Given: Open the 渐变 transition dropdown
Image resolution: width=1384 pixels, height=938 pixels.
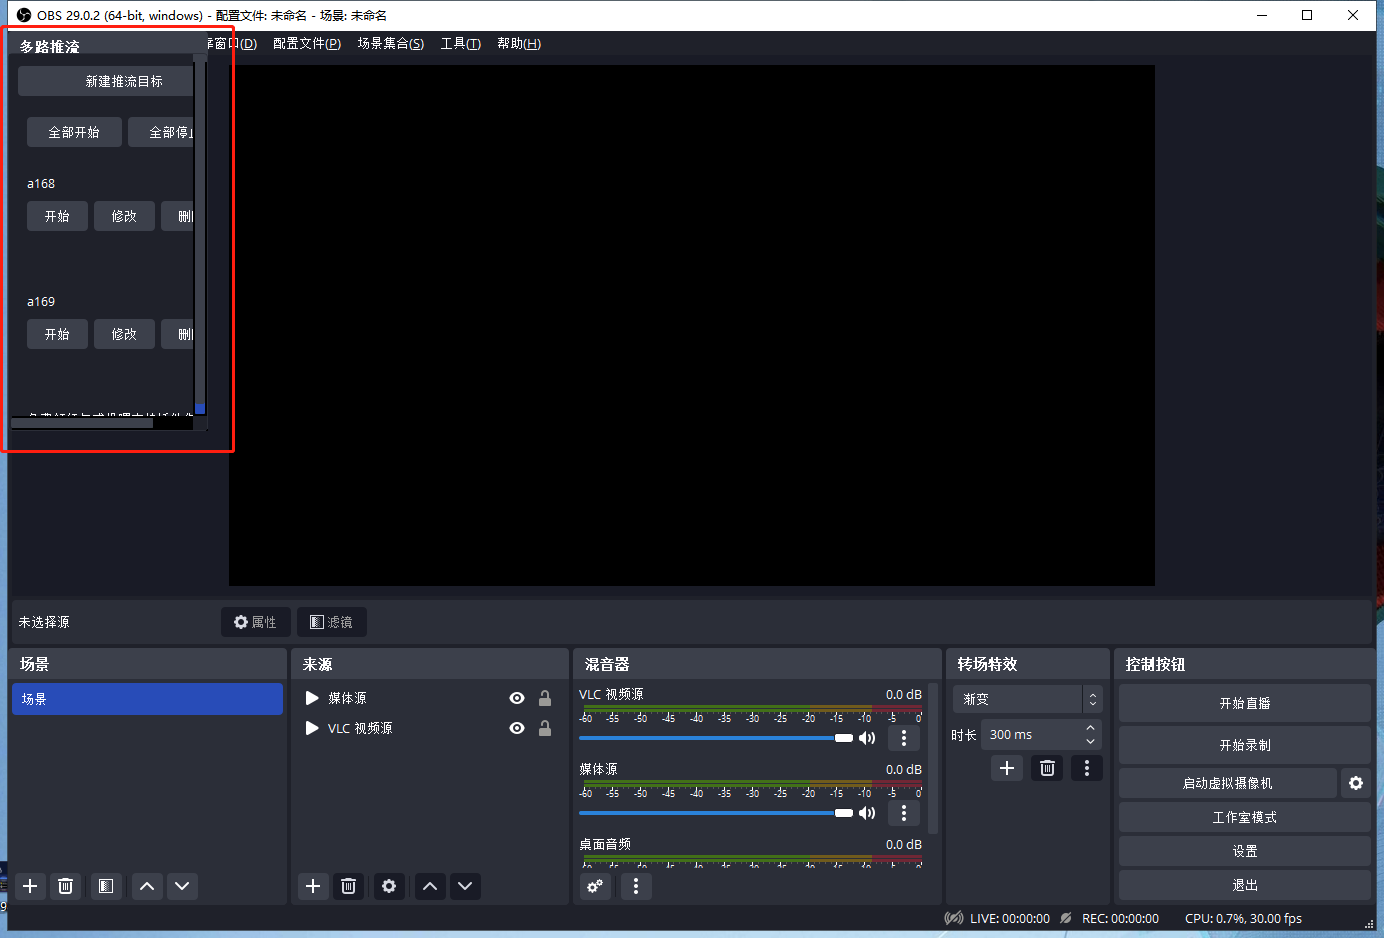Looking at the screenshot, I should [x=1027, y=699].
